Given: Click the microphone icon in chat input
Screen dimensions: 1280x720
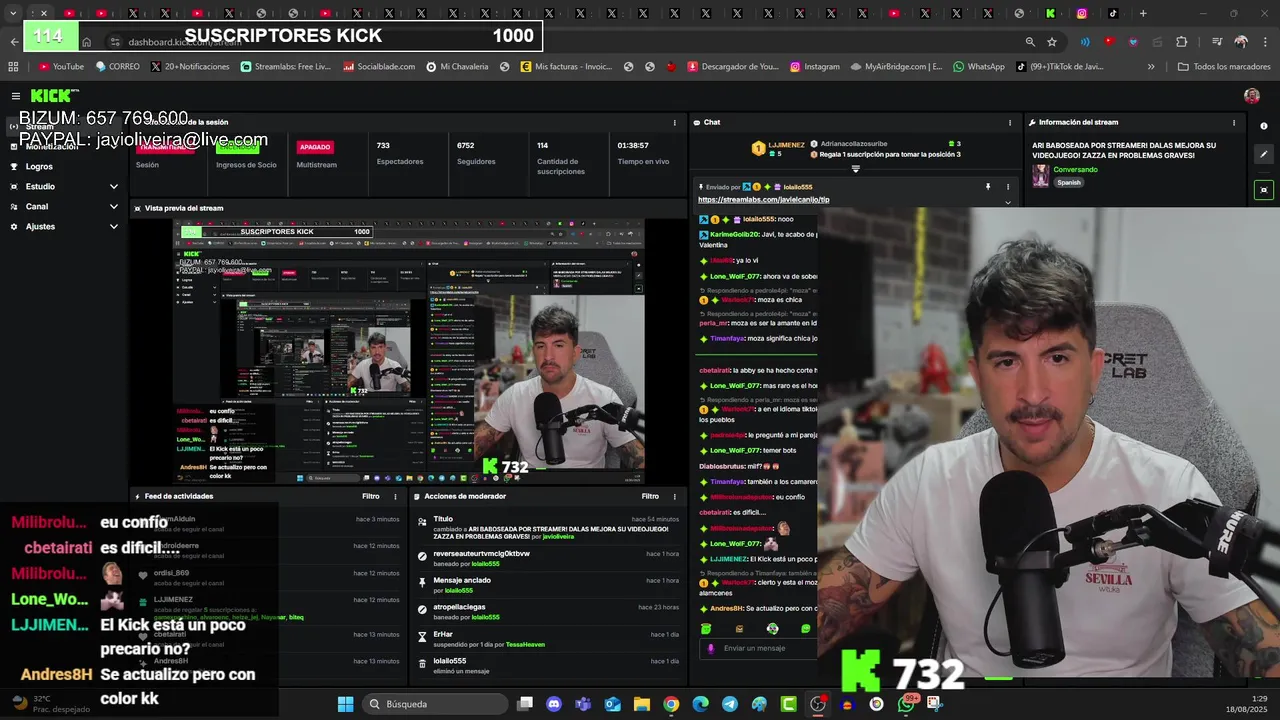Looking at the screenshot, I should 712,648.
